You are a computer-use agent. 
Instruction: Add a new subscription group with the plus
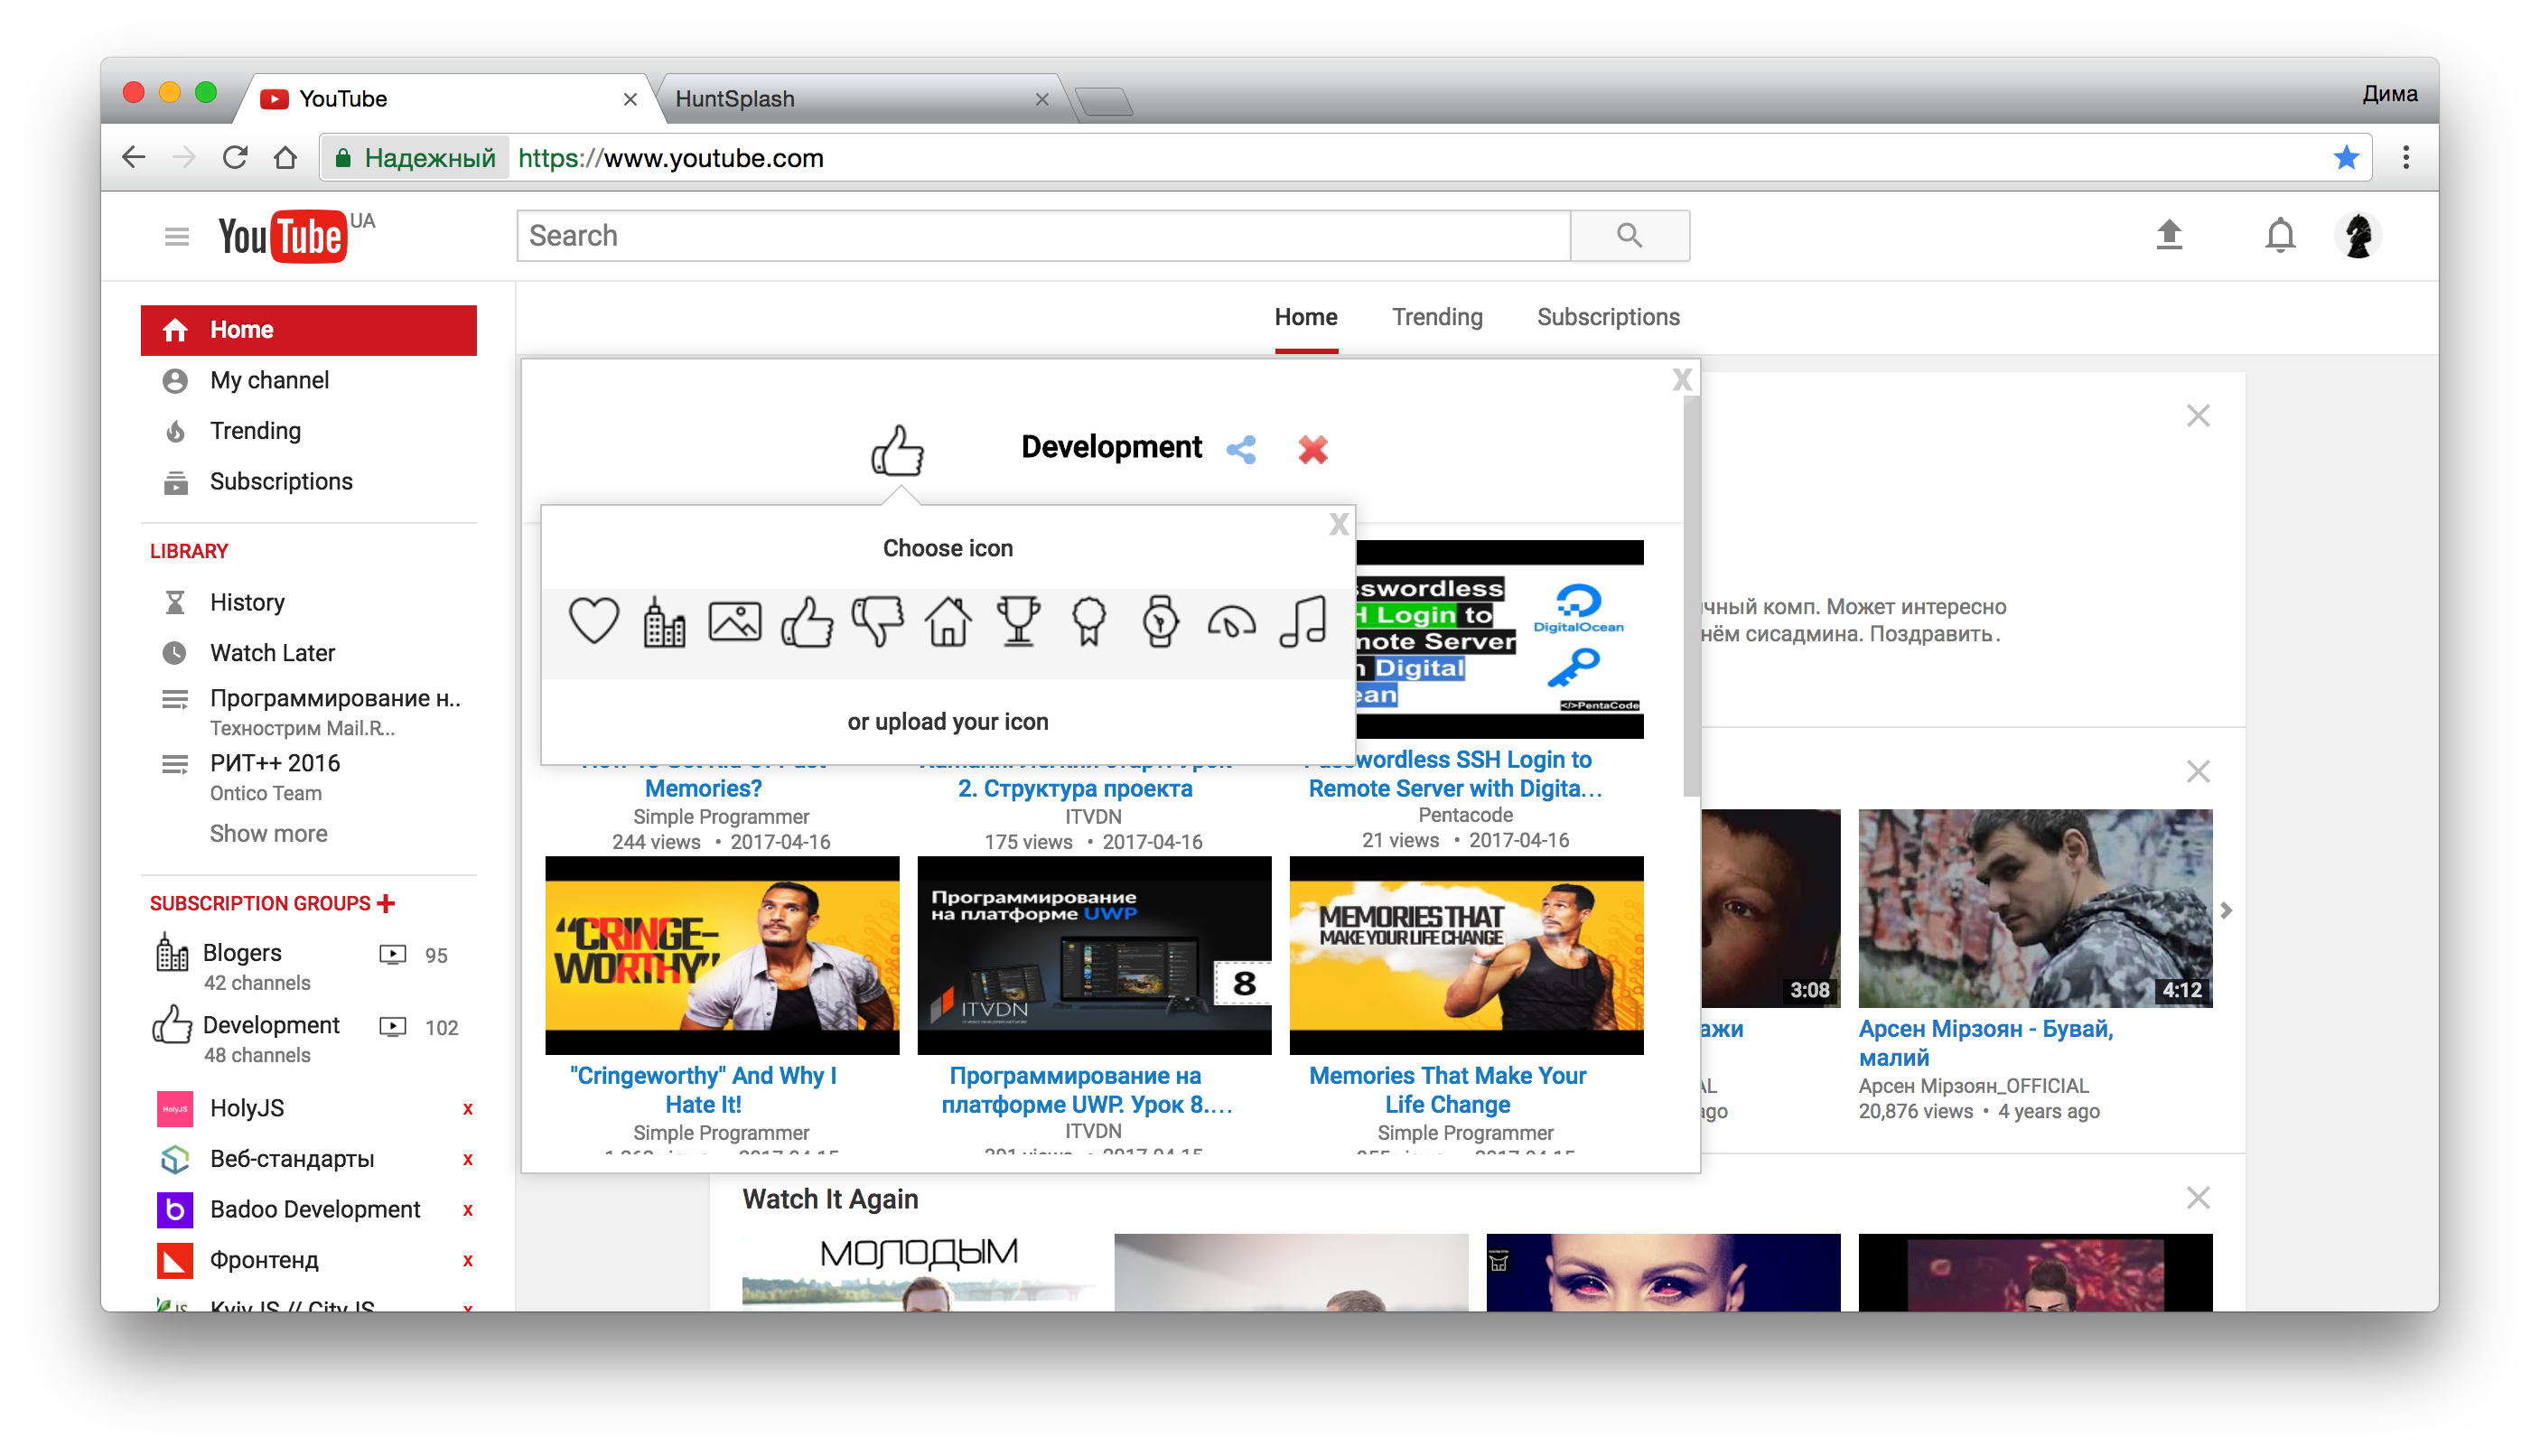pyautogui.click(x=385, y=902)
